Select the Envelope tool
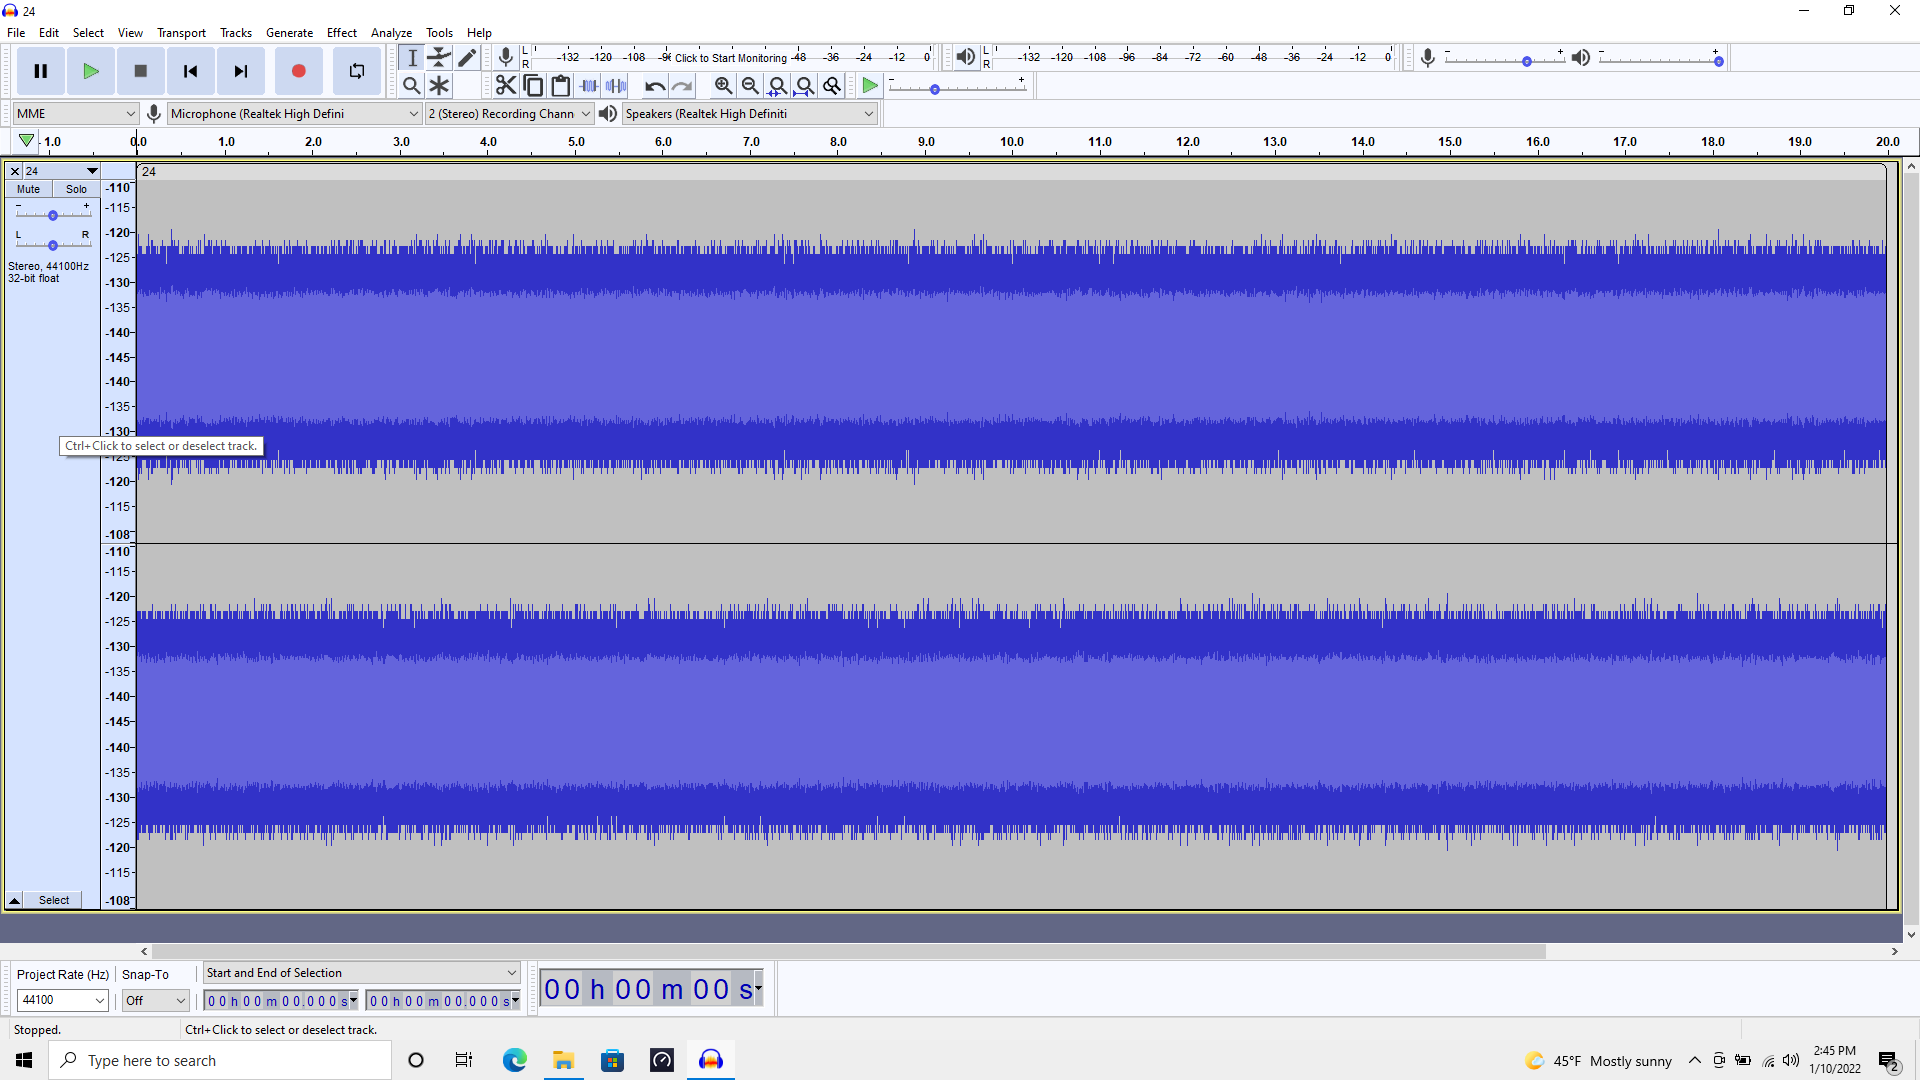1920x1080 pixels. (439, 57)
